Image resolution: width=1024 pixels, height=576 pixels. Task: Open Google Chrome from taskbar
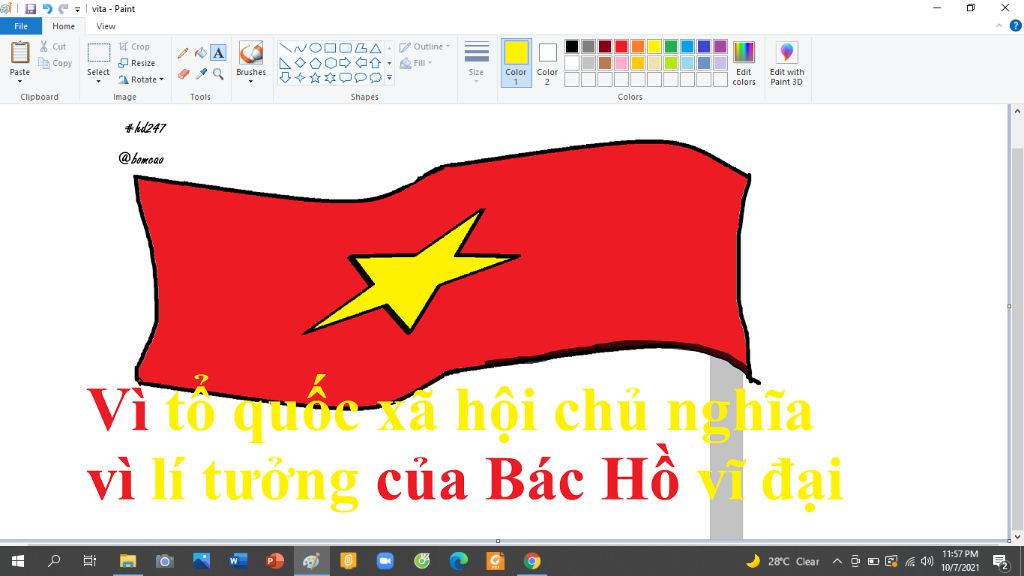tap(532, 561)
